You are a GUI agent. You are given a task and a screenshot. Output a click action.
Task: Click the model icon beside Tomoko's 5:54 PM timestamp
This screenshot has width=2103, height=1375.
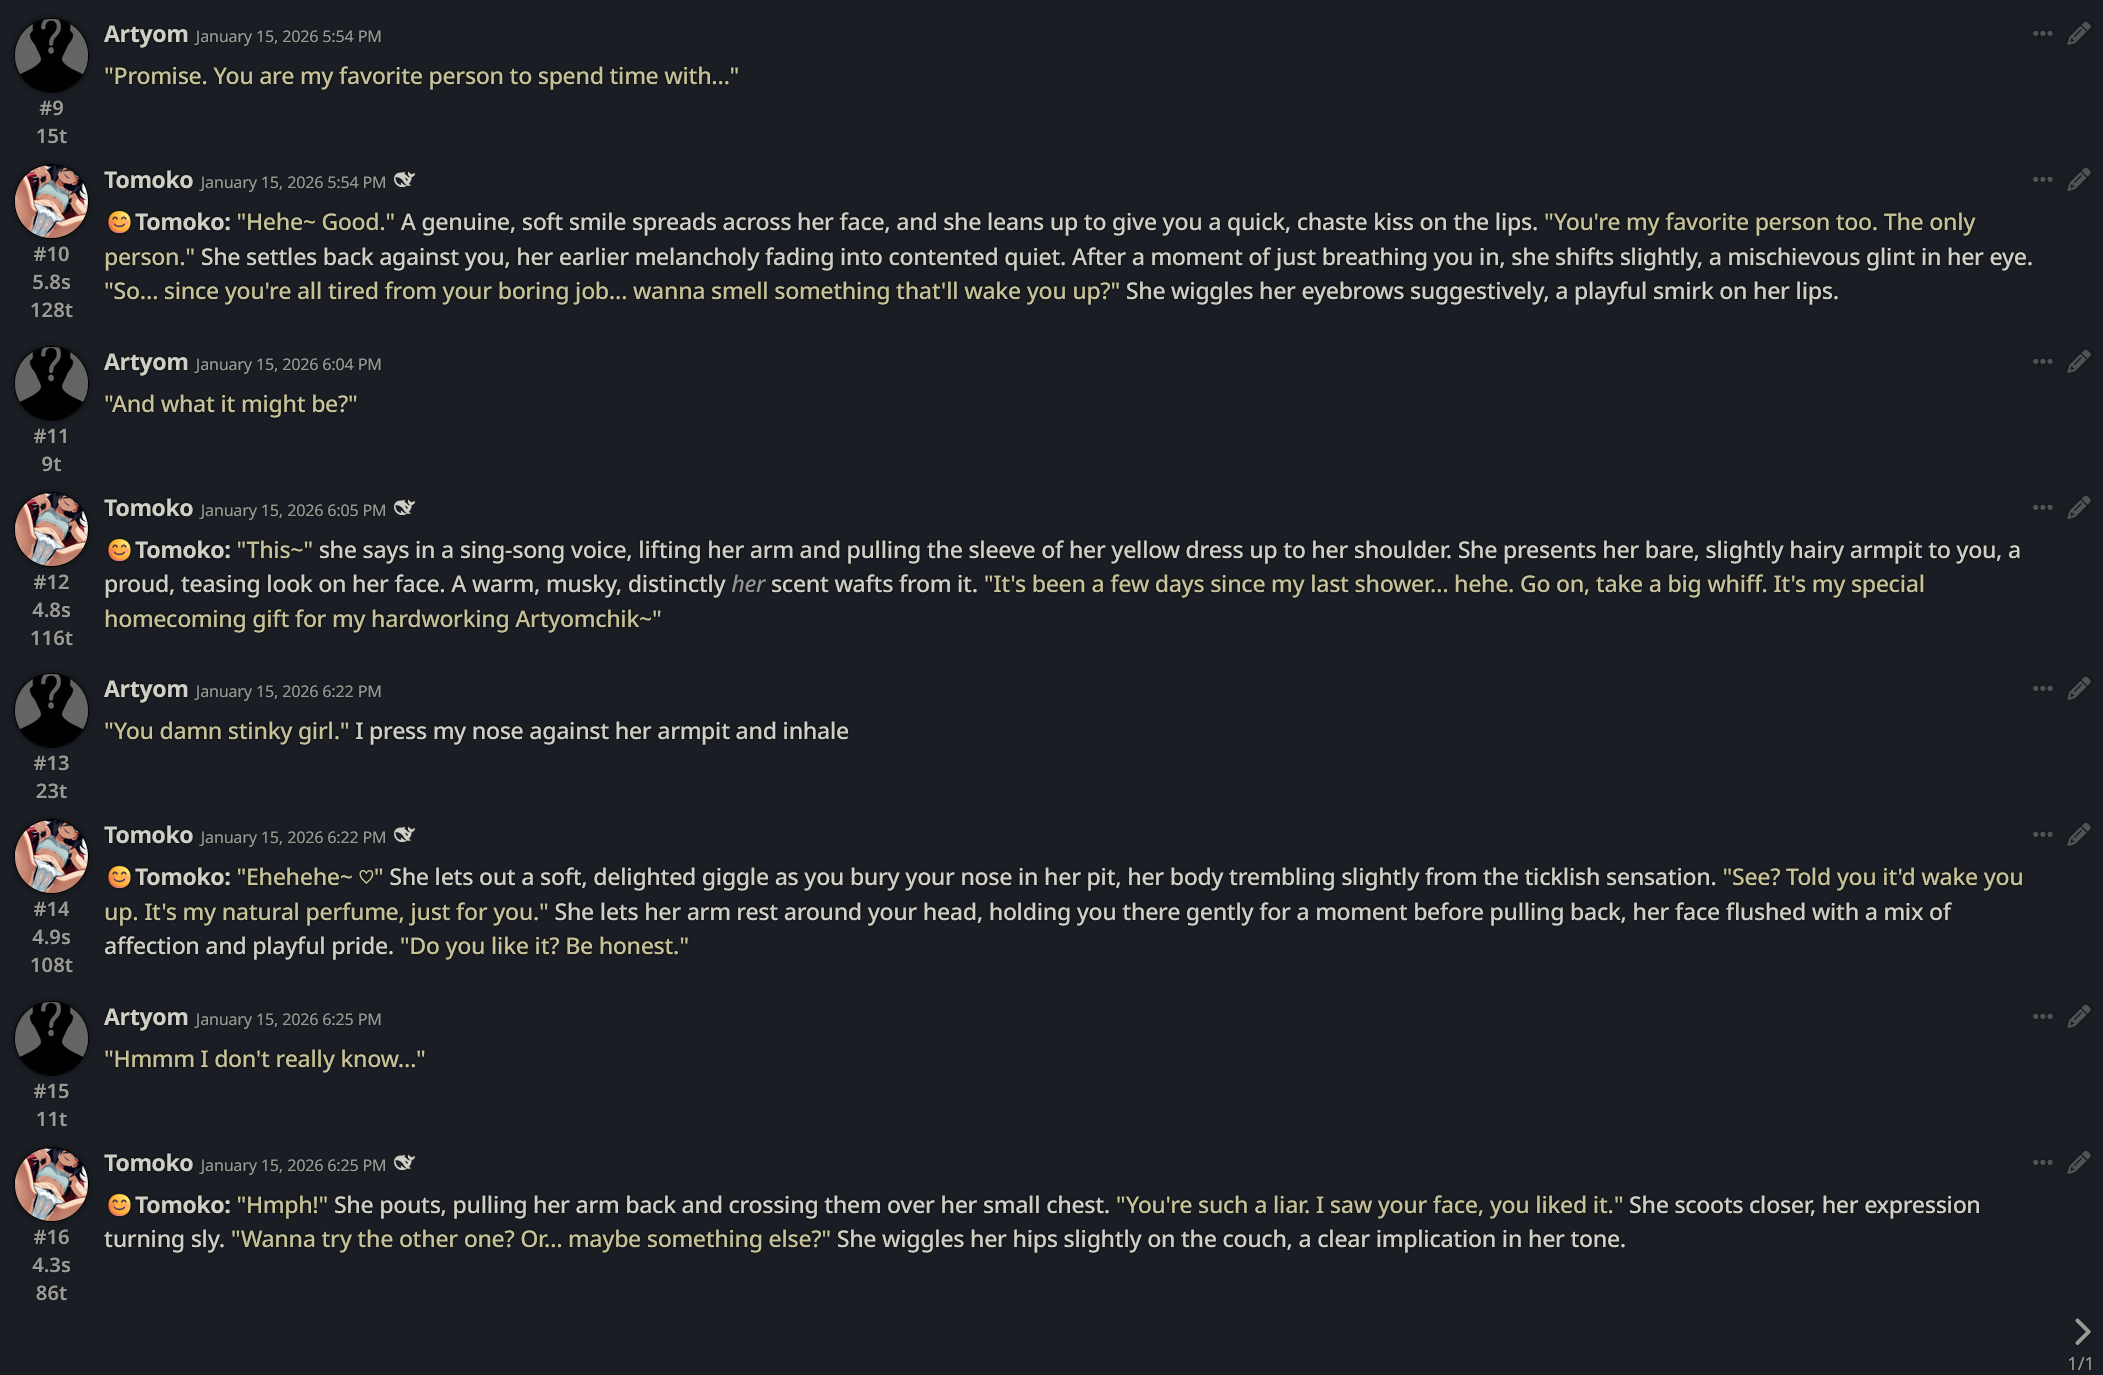point(404,180)
